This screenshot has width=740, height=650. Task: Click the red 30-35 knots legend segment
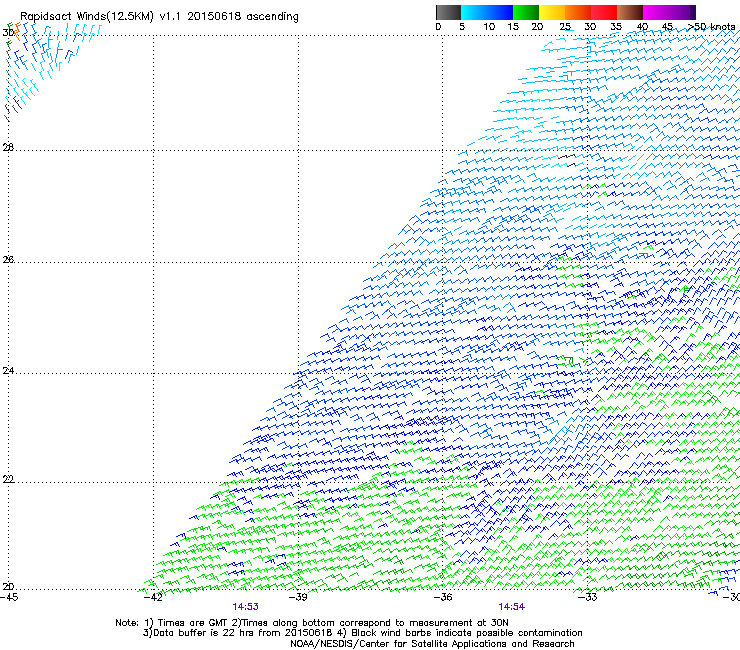point(604,12)
